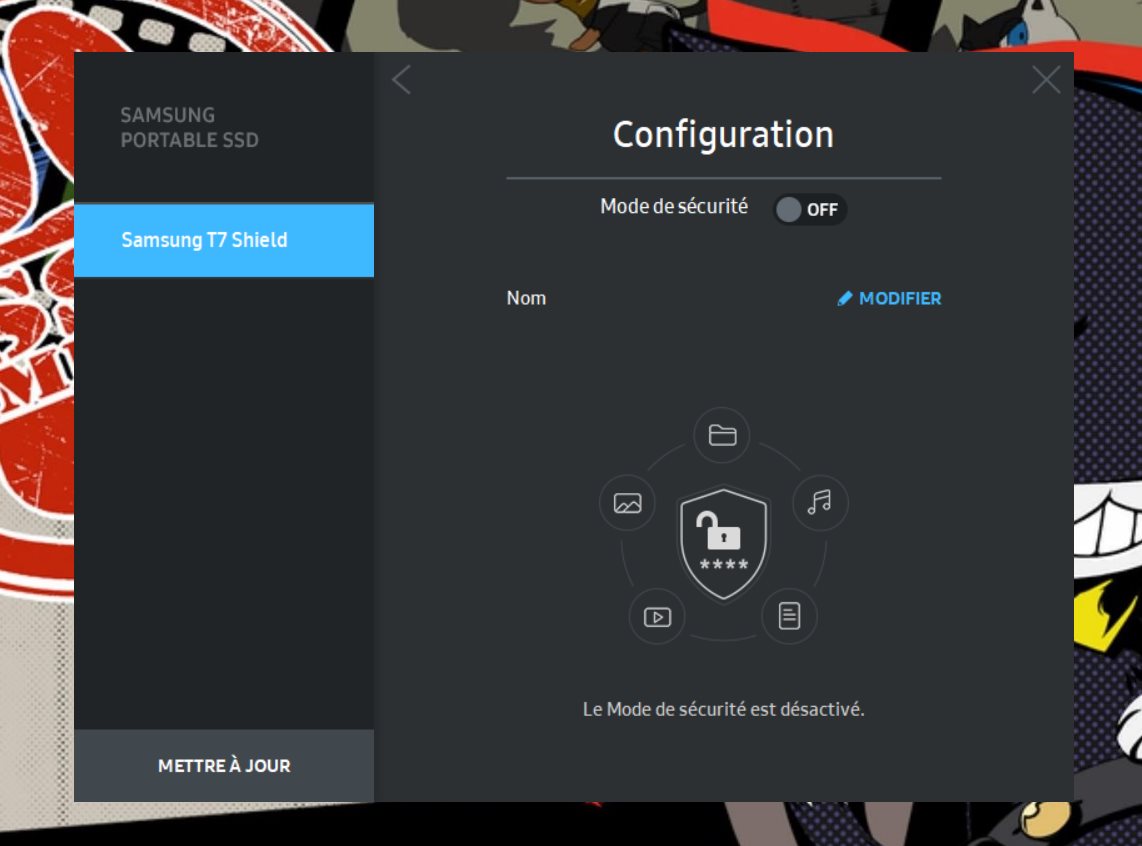
Task: Toggle the Mode de sécurité switch
Action: tap(809, 210)
